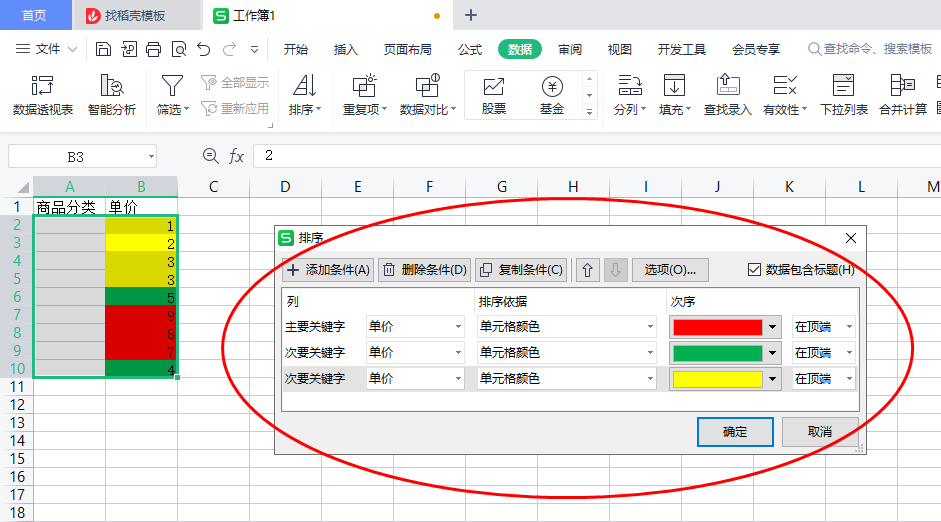Move sort condition up with arrow
This screenshot has height=522, width=941.
pos(588,270)
